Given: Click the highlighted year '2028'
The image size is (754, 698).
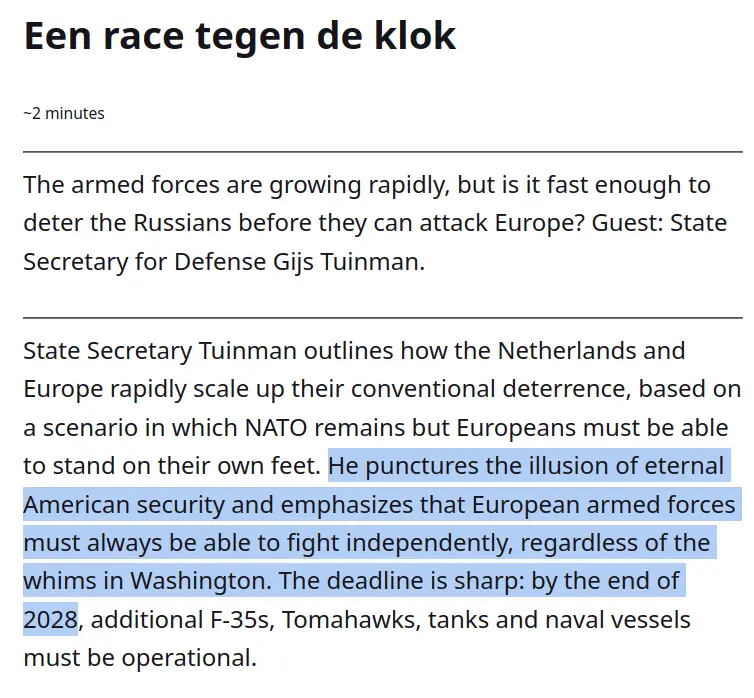Looking at the screenshot, I should pos(50,619).
